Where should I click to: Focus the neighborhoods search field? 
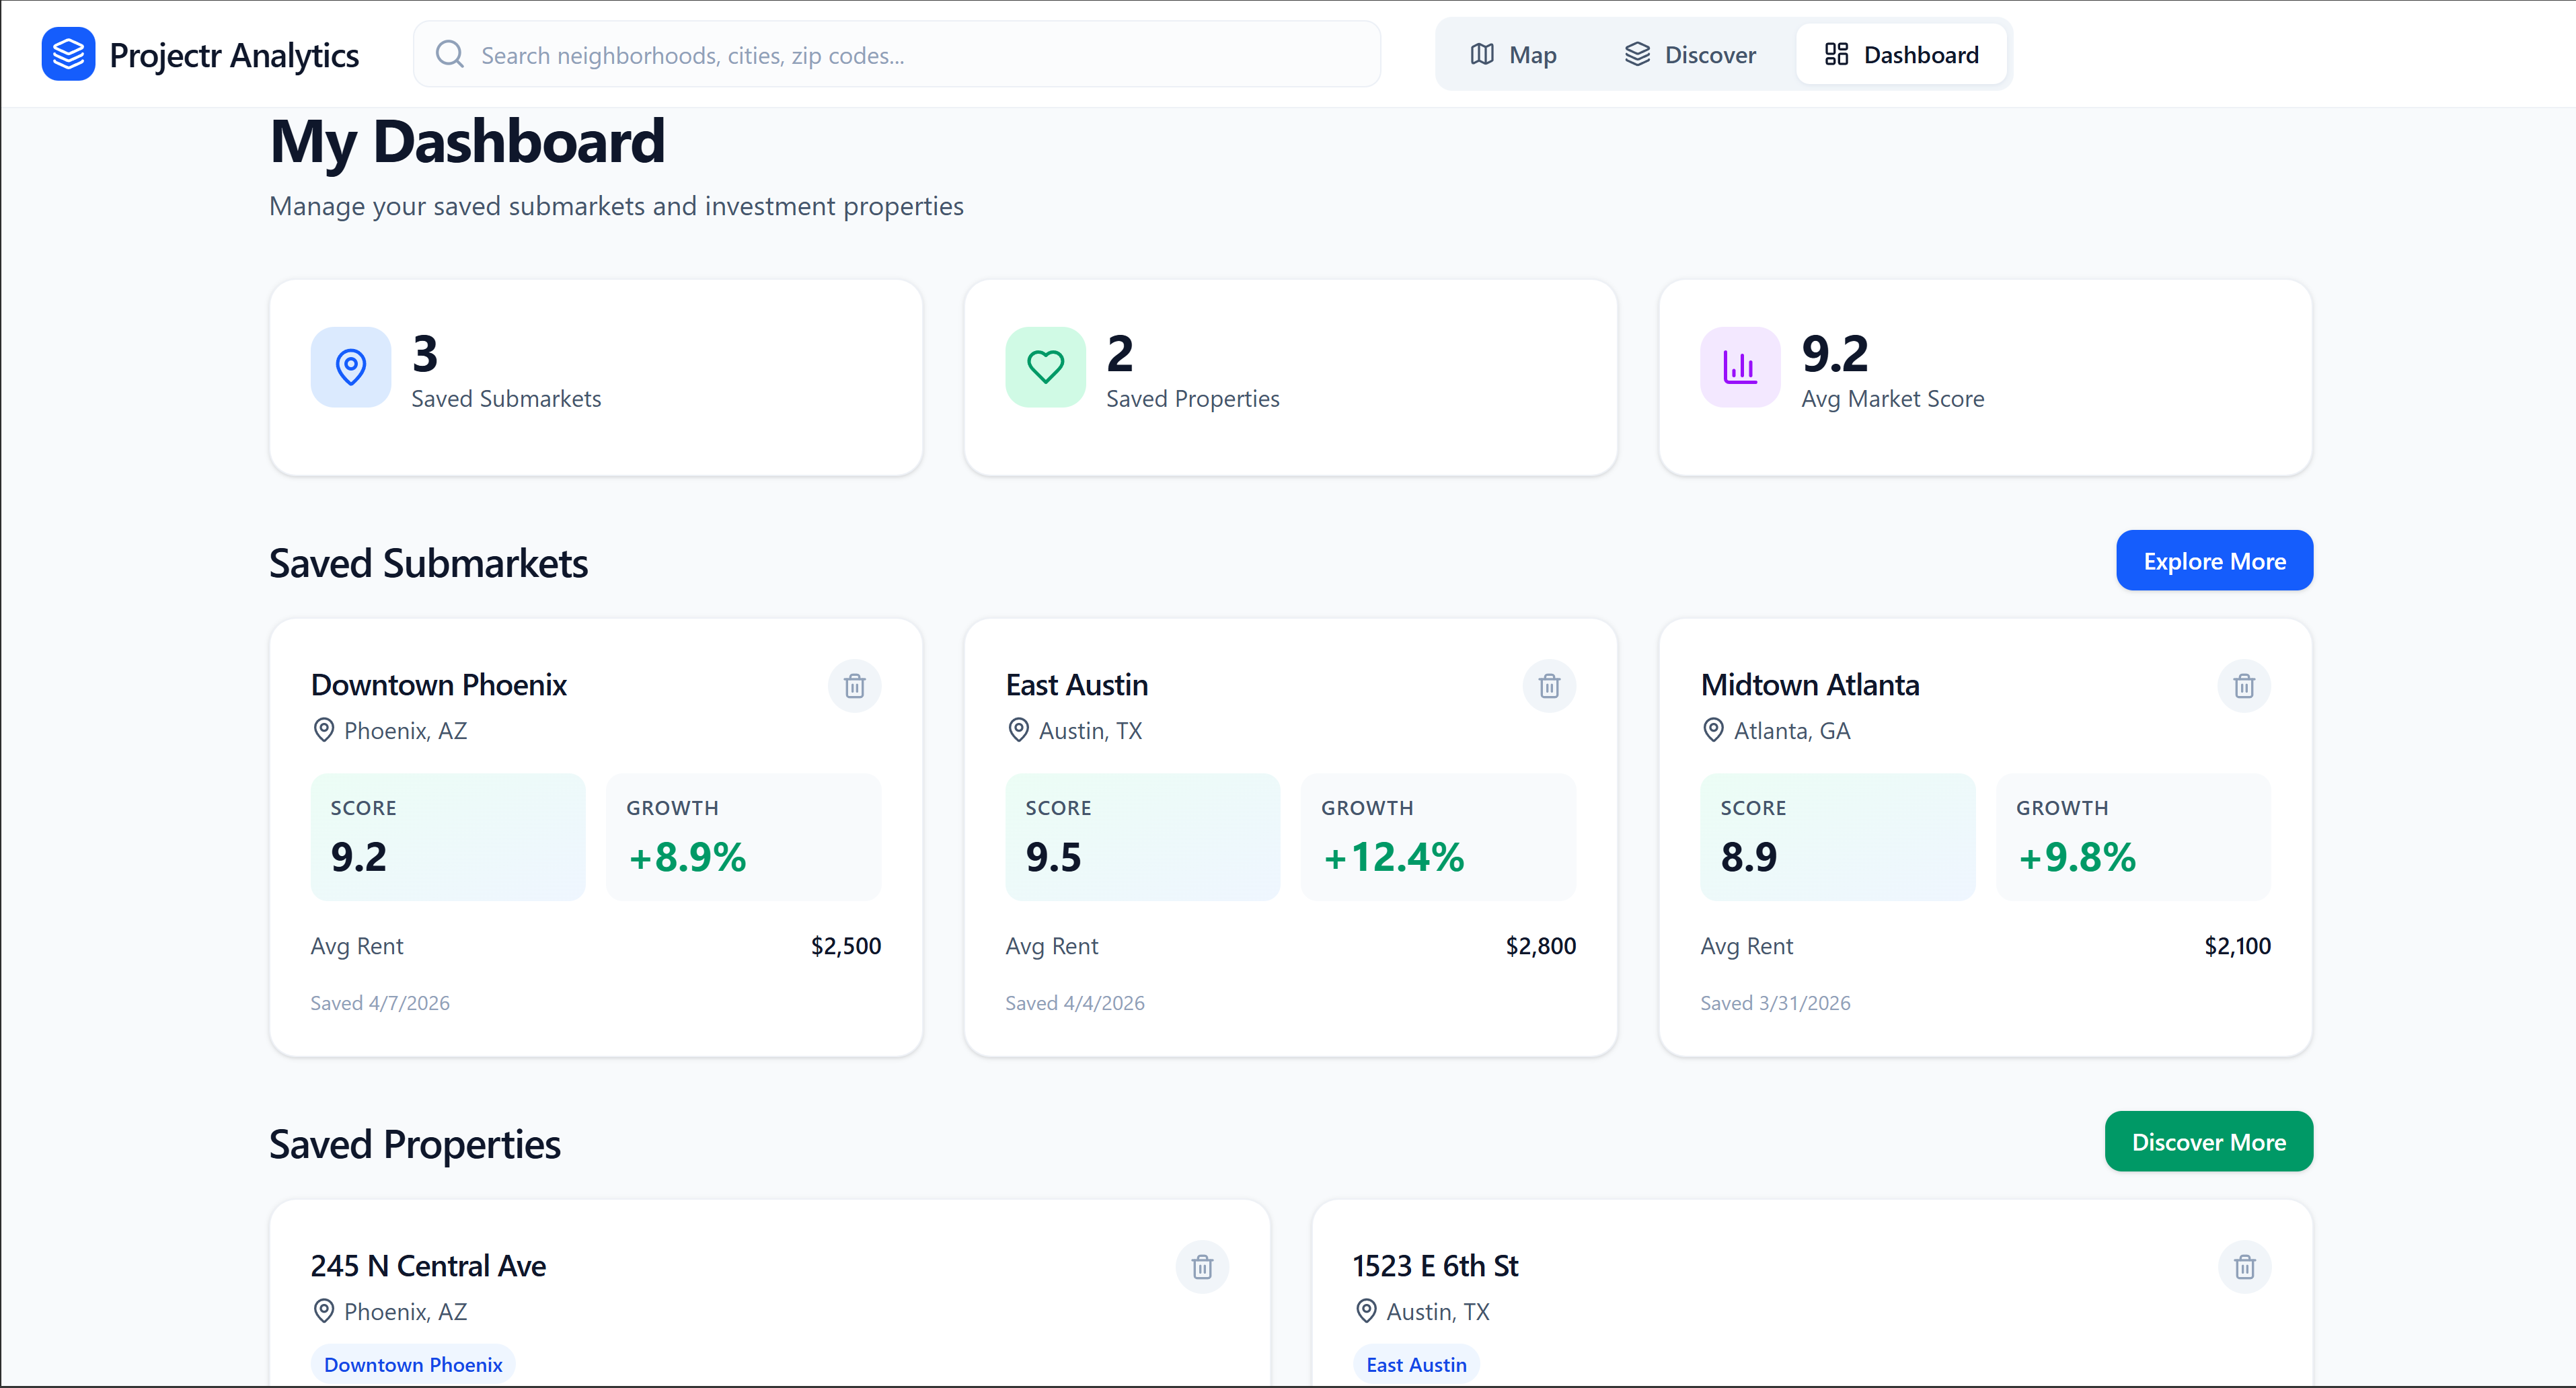[920, 55]
